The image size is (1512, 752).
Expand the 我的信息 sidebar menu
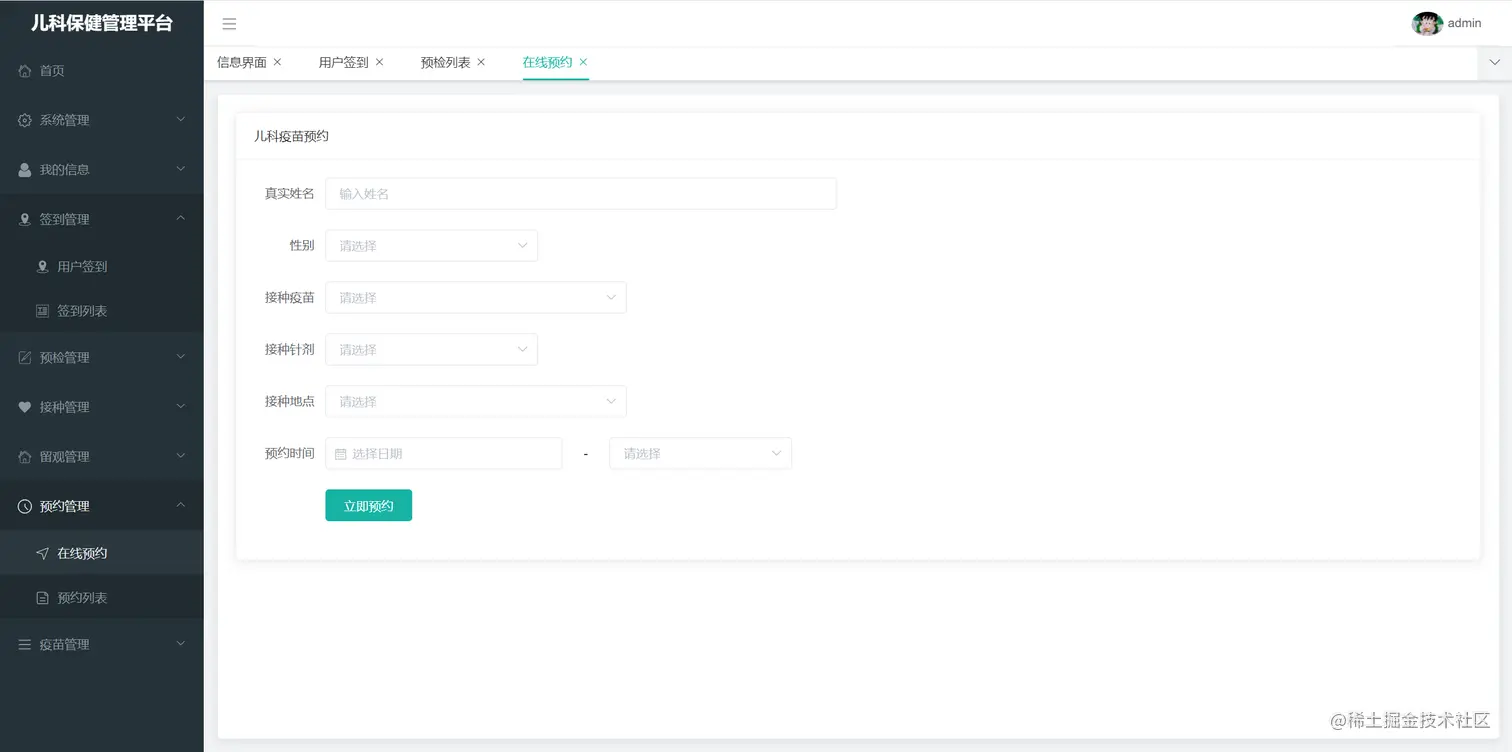tap(102, 170)
